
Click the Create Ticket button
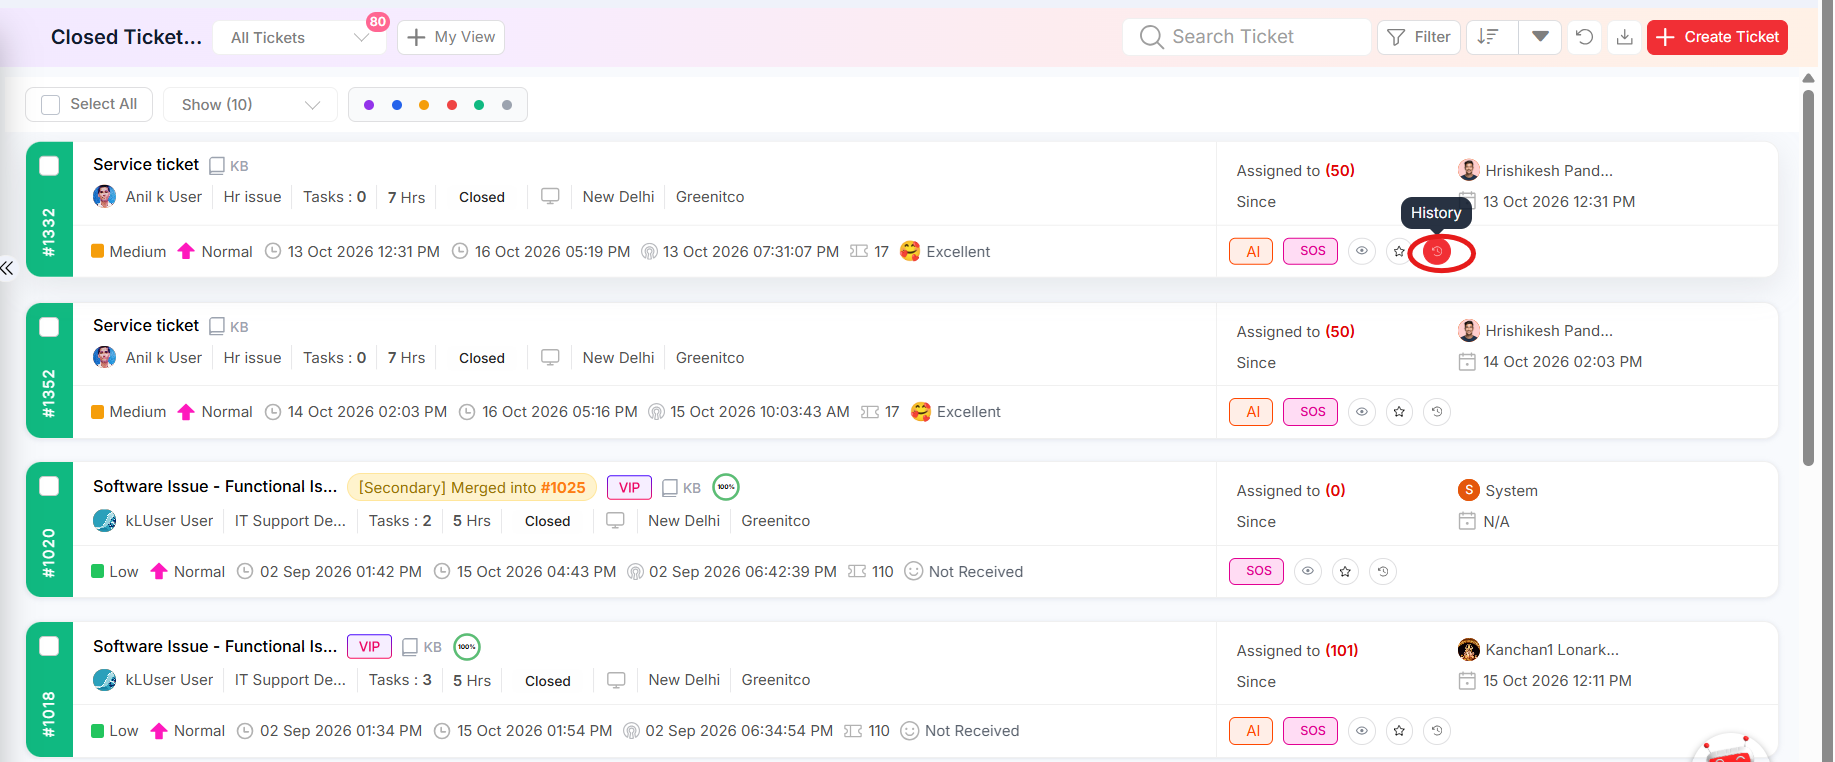coord(1717,37)
